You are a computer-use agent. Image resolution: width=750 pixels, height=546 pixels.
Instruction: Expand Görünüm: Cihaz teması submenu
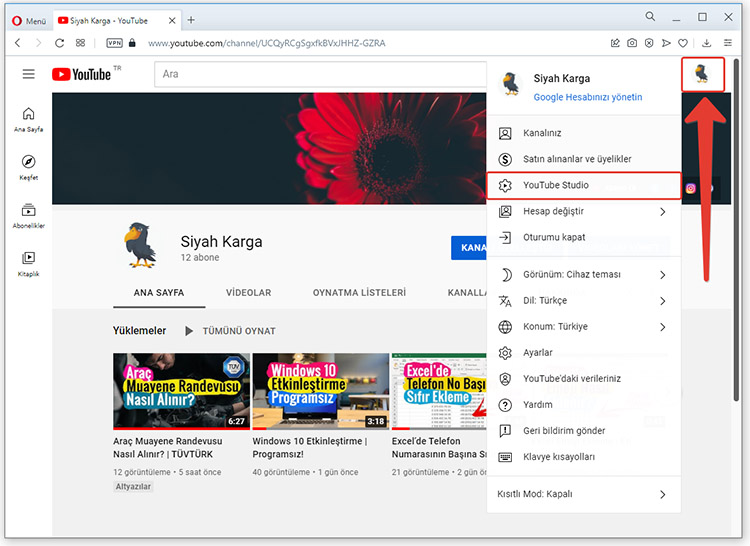[584, 274]
